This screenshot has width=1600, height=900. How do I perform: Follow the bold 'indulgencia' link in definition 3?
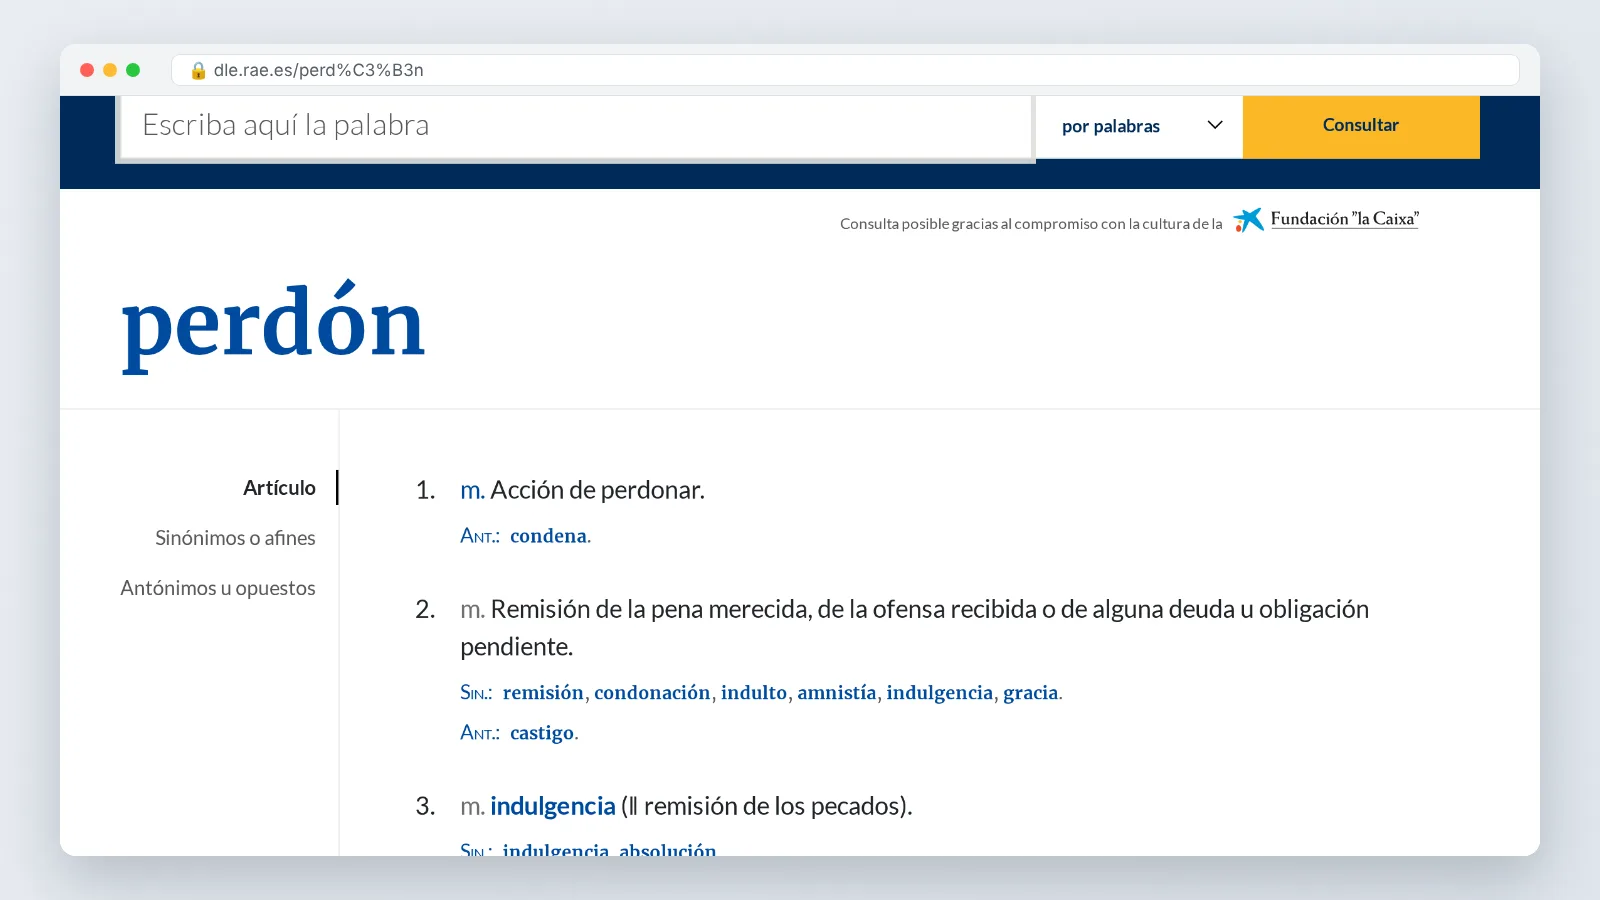(553, 806)
